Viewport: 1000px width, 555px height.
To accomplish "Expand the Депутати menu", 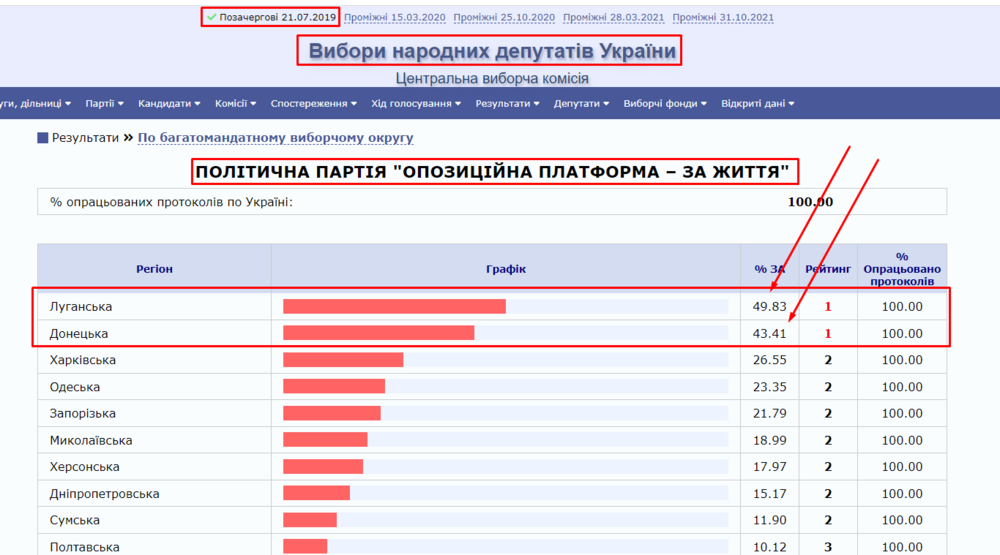I will click(581, 103).
